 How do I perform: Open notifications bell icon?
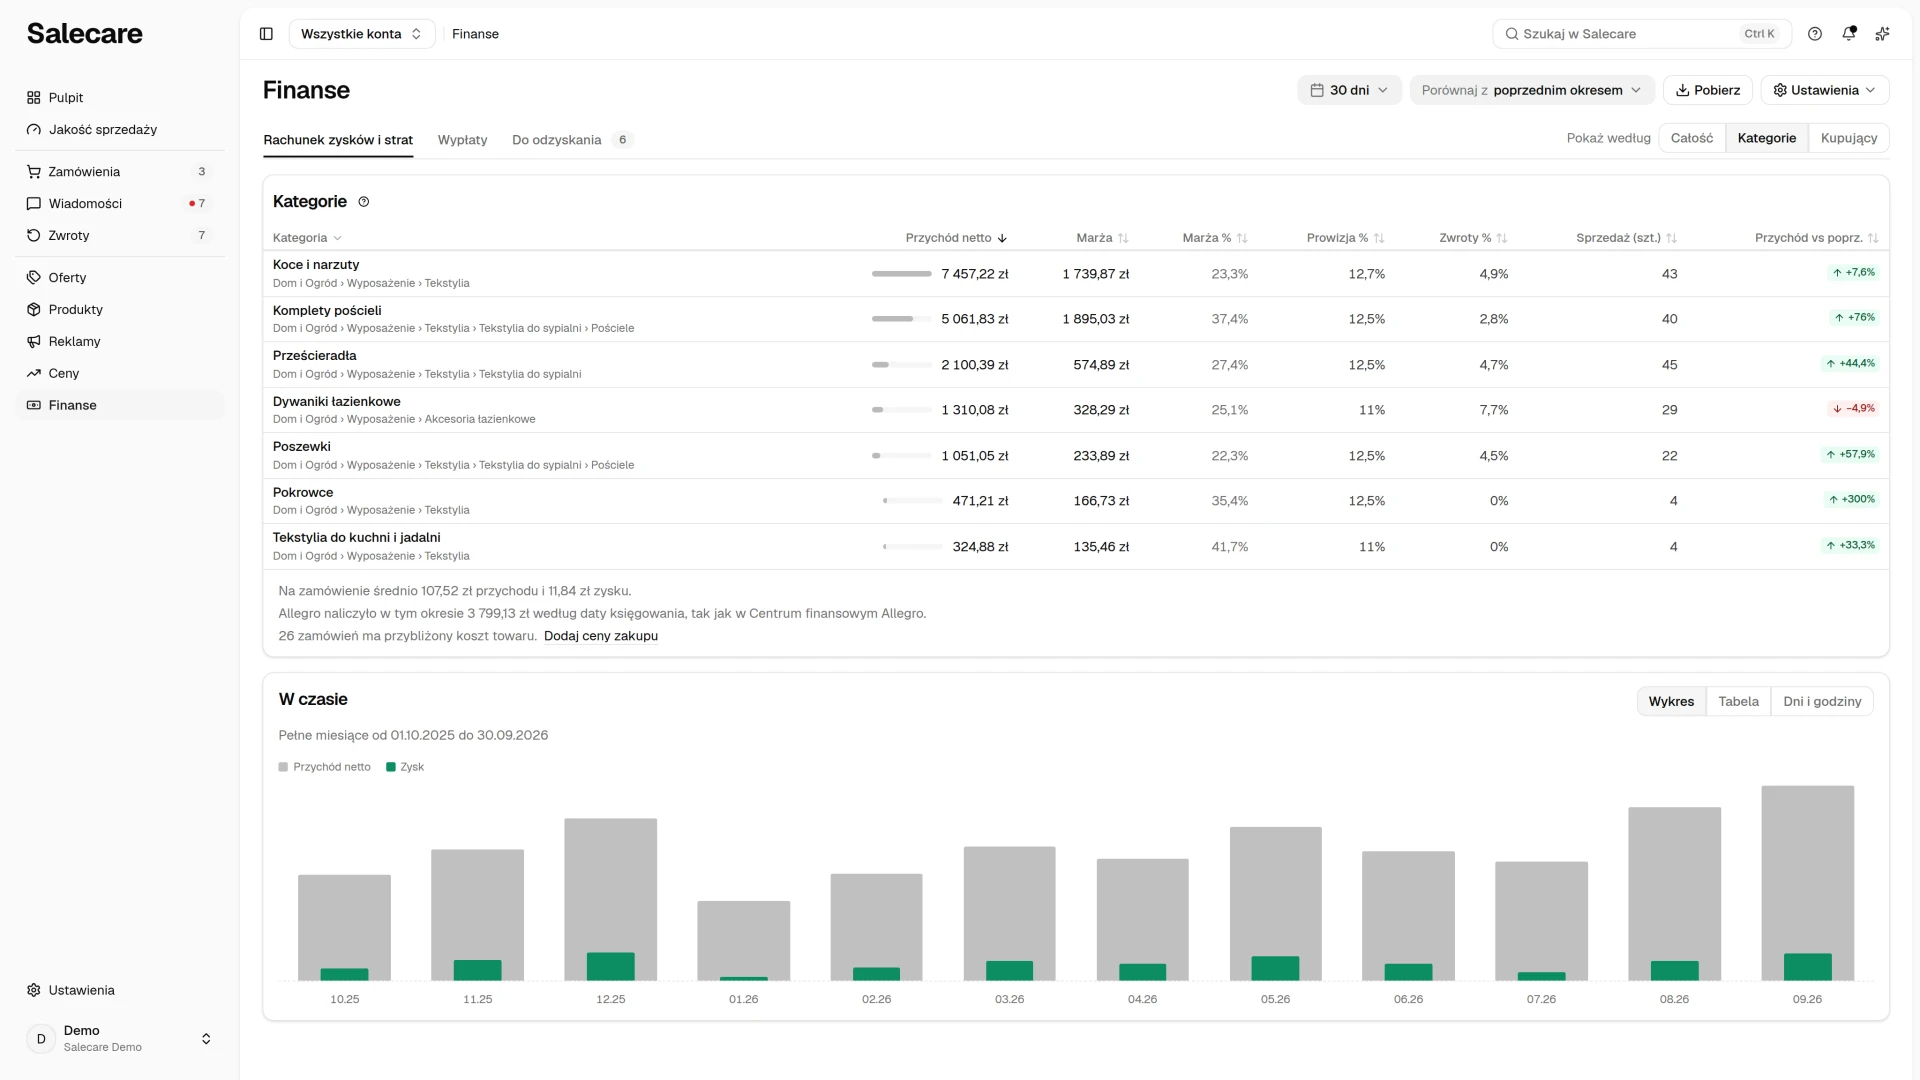point(1849,34)
